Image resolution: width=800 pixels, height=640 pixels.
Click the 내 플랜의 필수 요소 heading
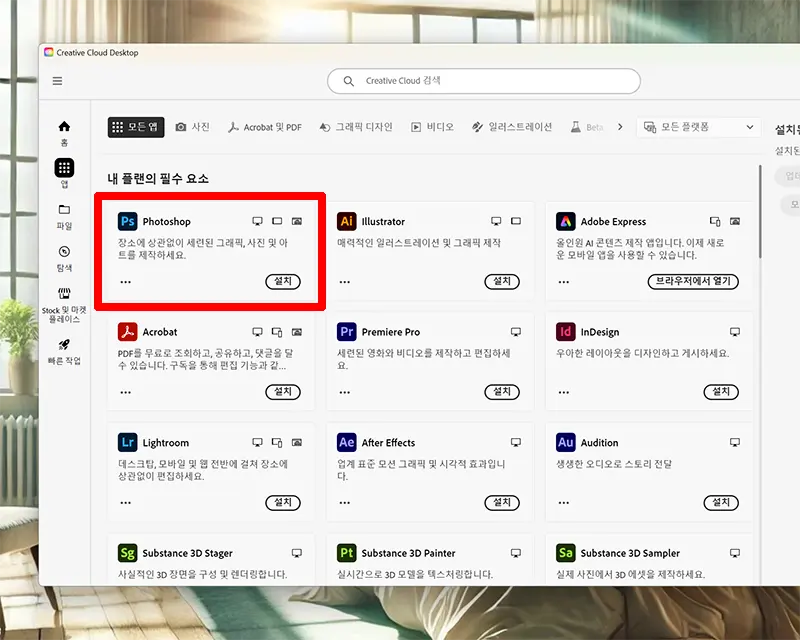click(158, 179)
